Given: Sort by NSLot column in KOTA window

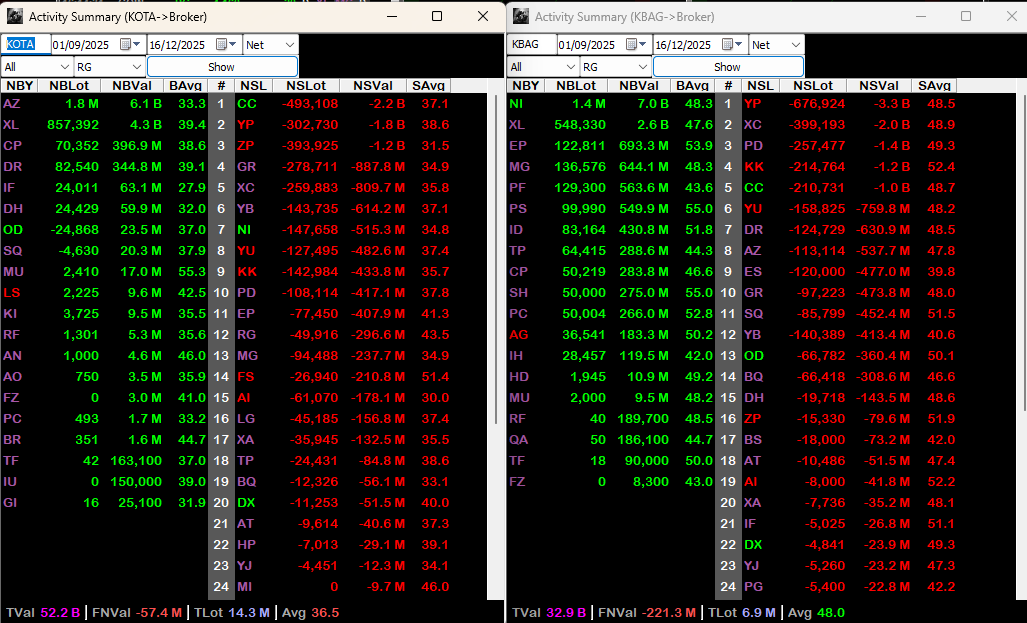Looking at the screenshot, I should (306, 86).
